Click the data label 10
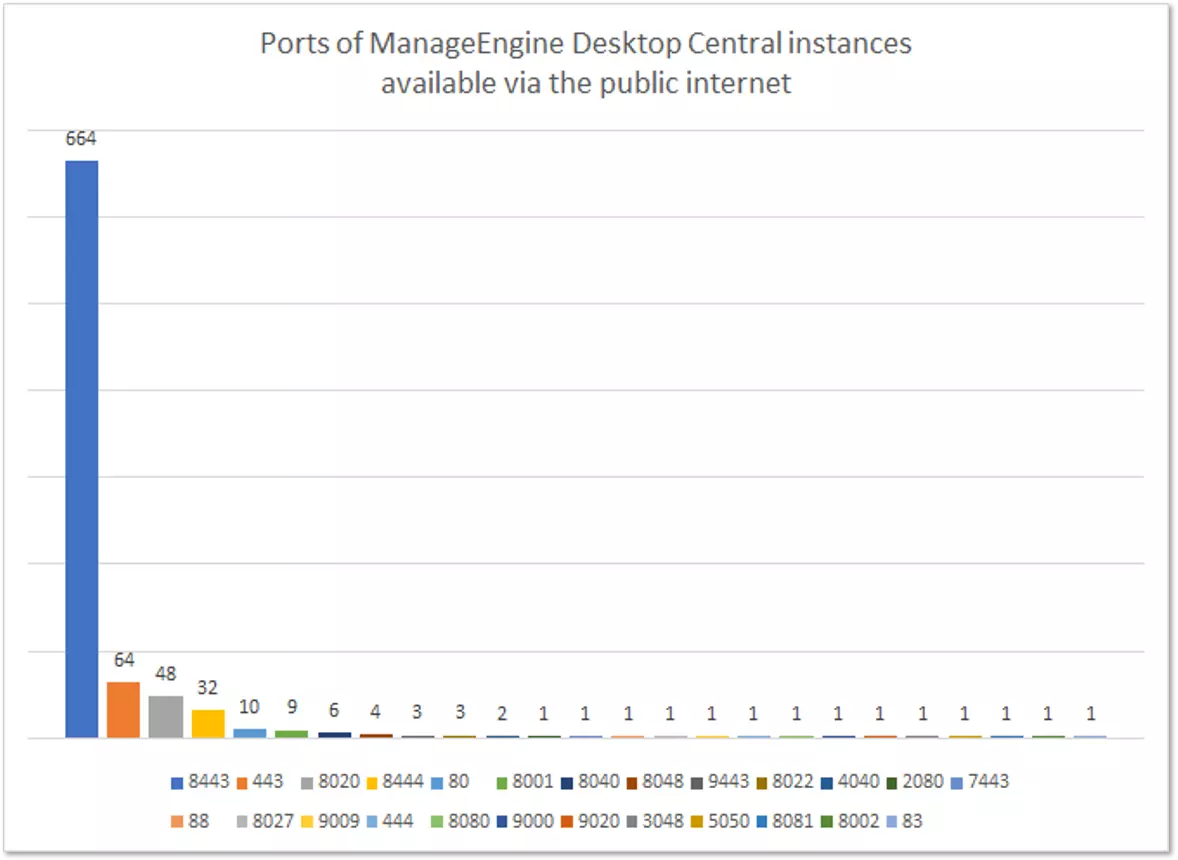The image size is (1178, 860). tap(249, 707)
